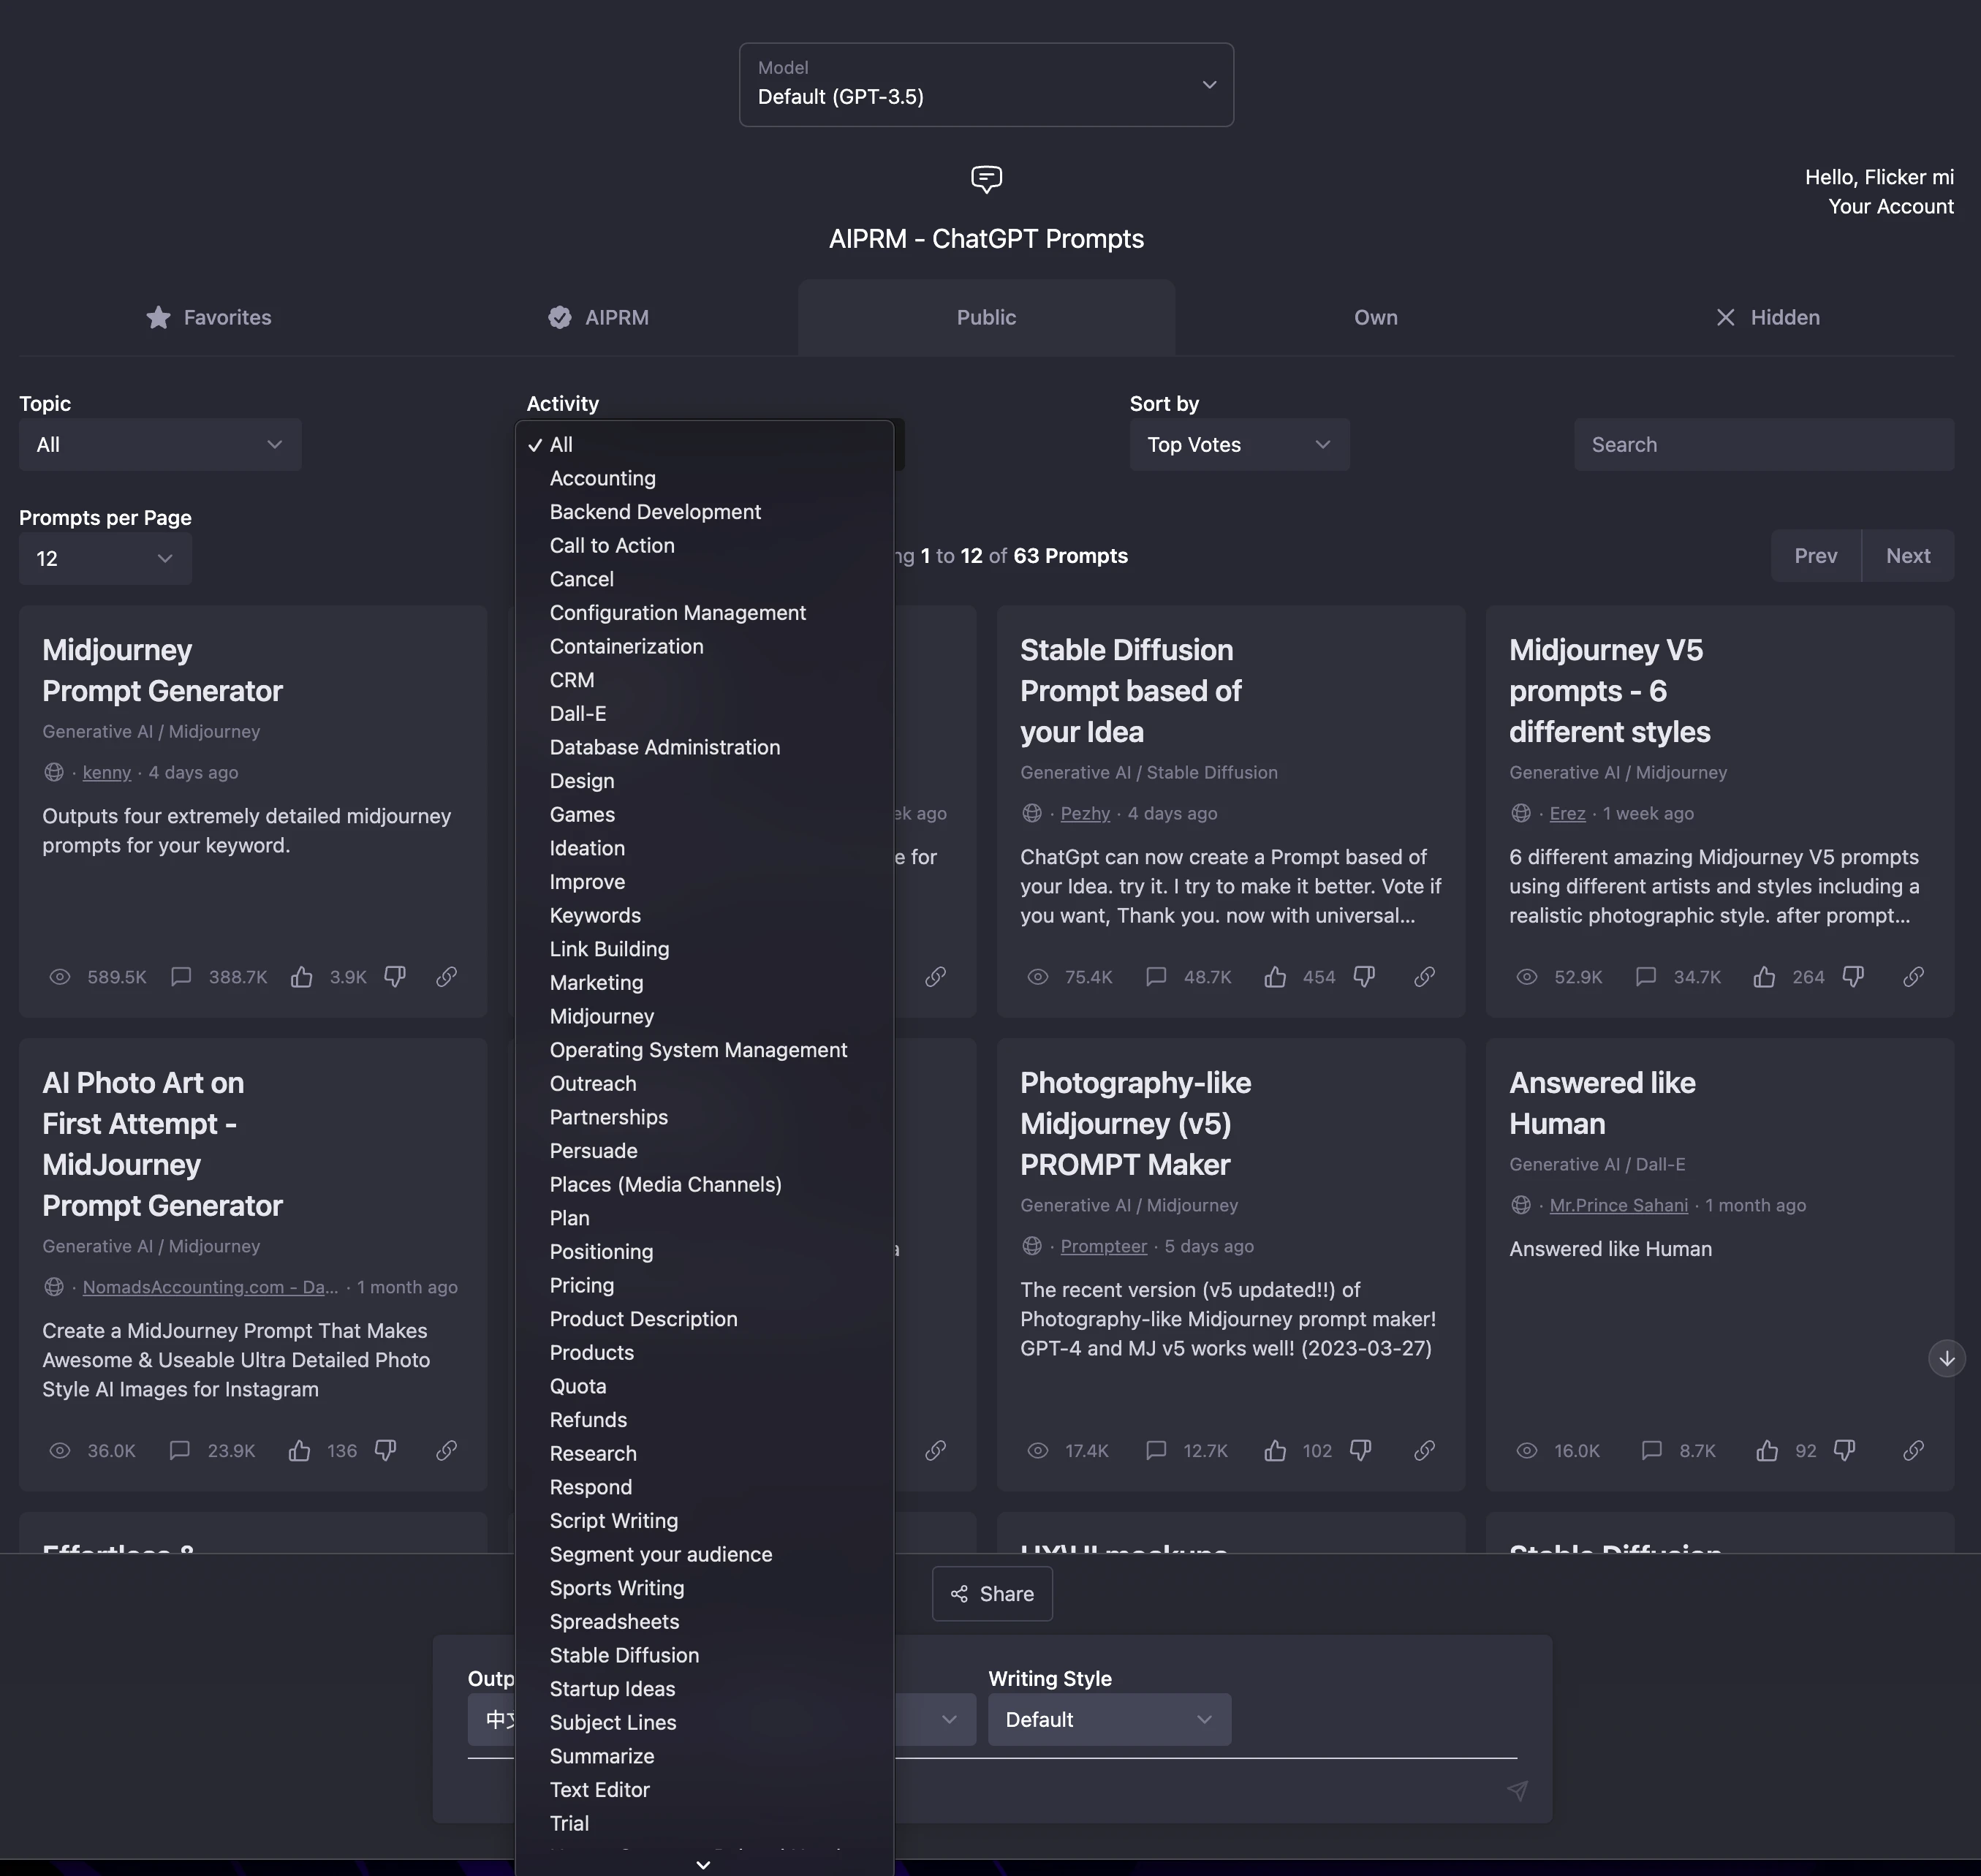Thumbs down Stable Diffusion Prompt card
This screenshot has height=1876, width=1981.
1364,977
